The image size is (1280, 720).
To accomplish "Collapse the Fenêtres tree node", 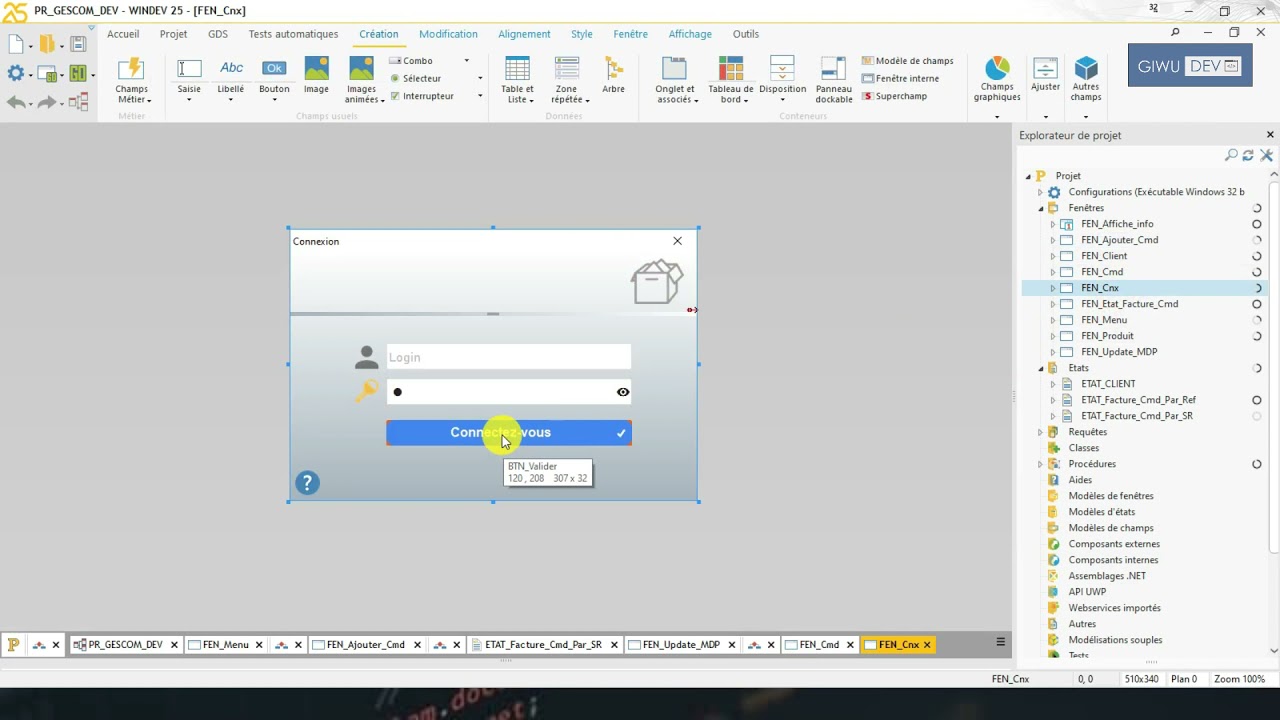I will (x=1040, y=208).
